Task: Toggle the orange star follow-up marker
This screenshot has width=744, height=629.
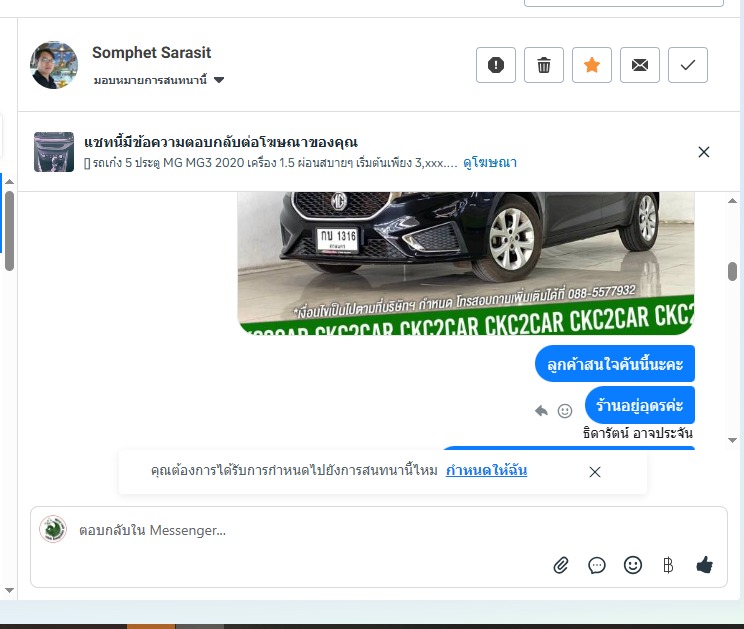Action: click(x=592, y=65)
